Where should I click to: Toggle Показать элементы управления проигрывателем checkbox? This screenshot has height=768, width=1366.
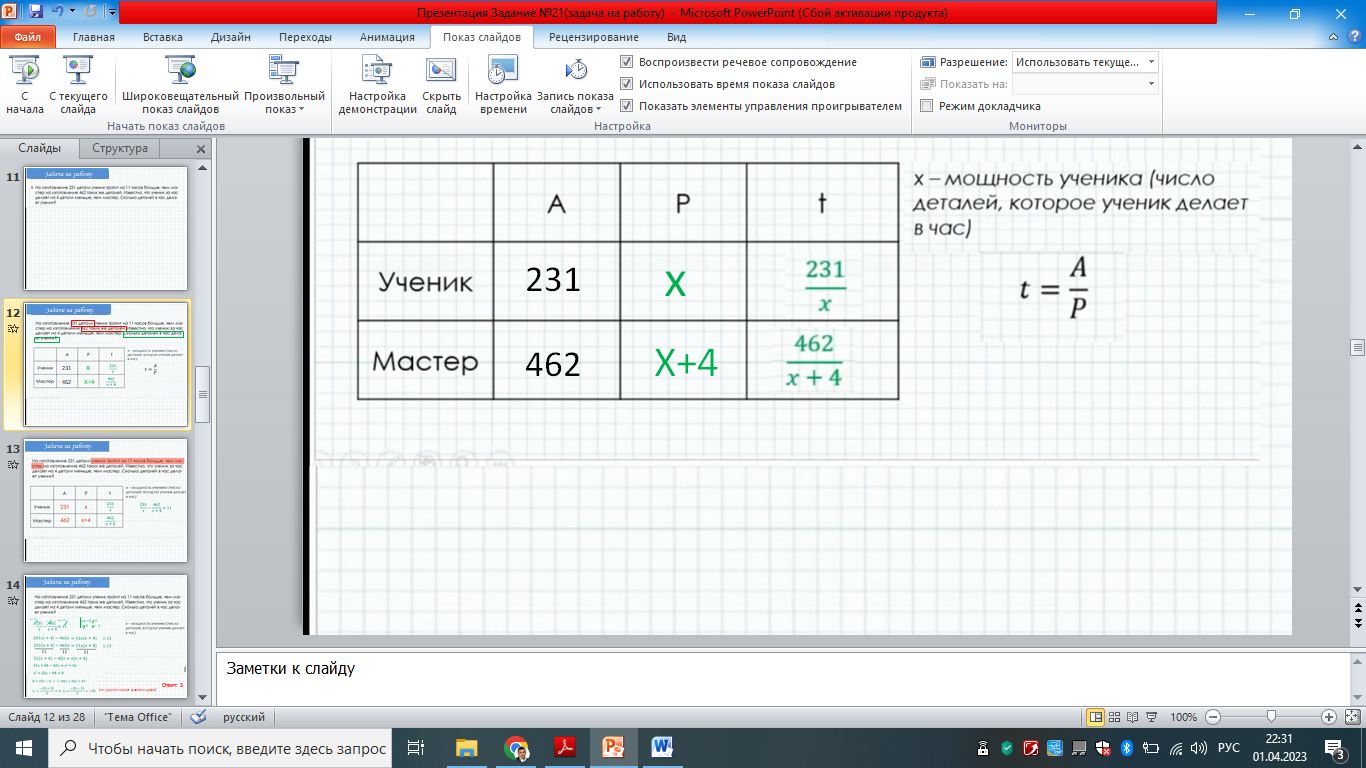pos(626,106)
